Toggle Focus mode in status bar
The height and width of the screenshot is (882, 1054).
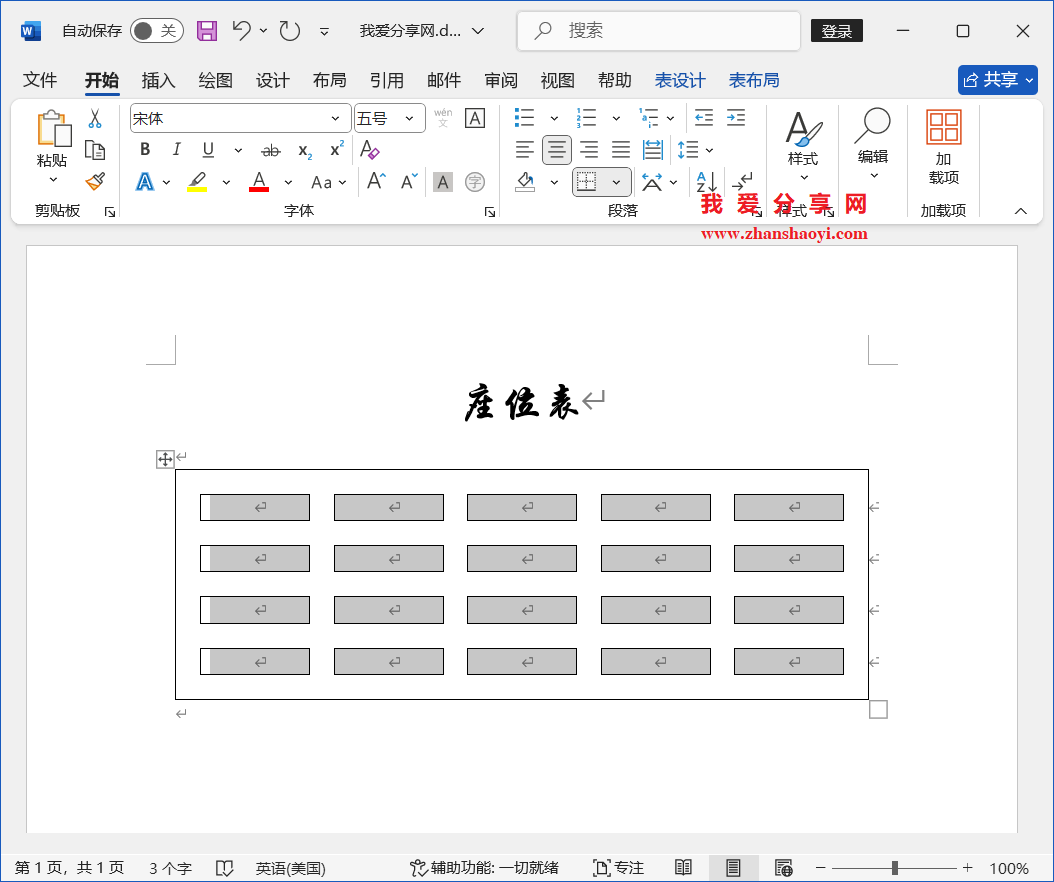point(618,868)
